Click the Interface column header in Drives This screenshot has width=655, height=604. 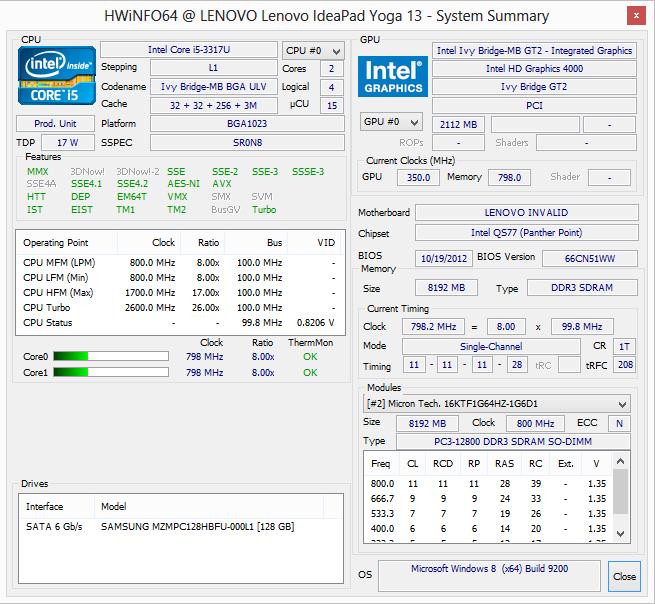(56, 507)
